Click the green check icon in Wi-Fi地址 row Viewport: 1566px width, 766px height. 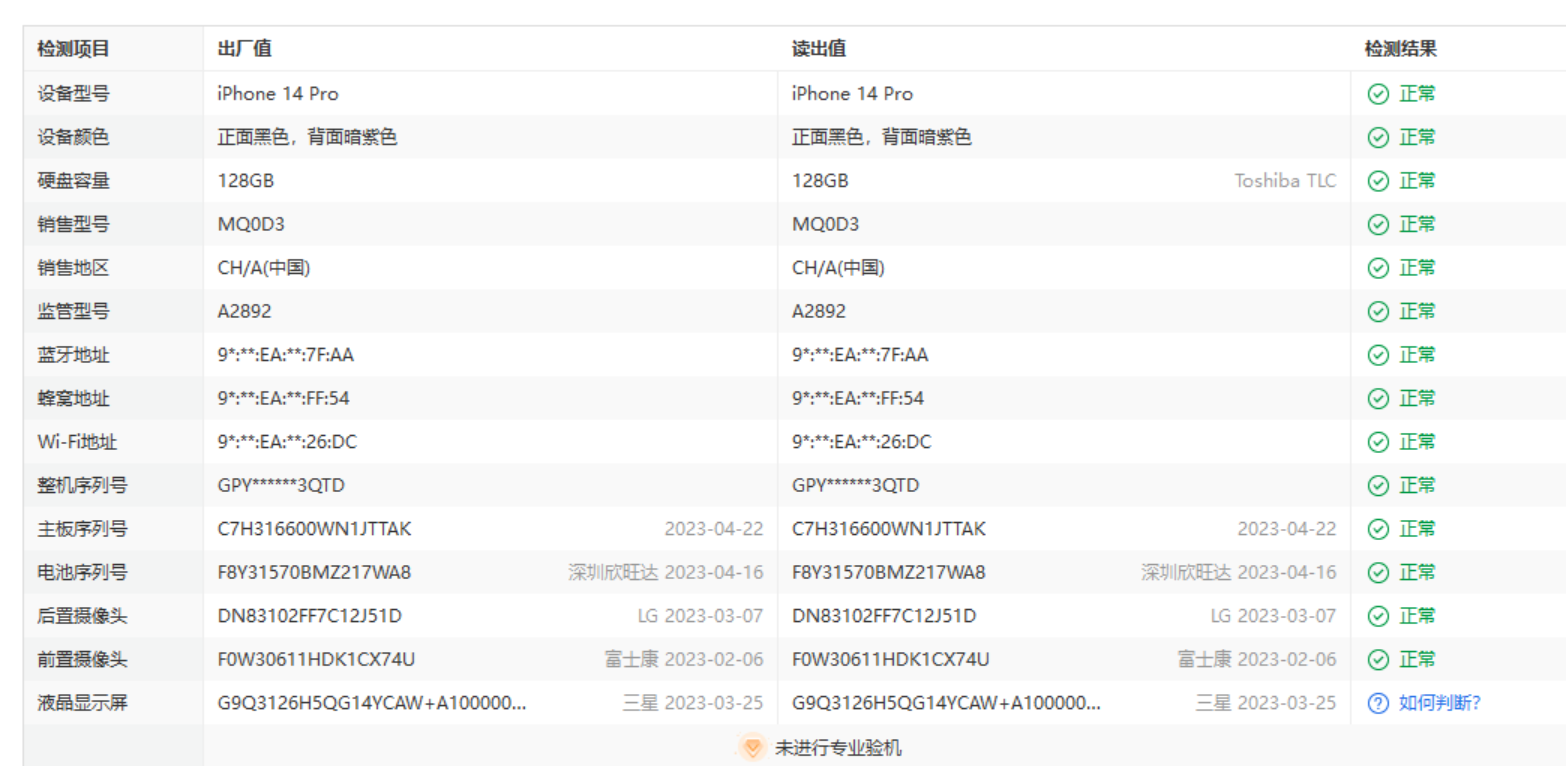pyautogui.click(x=1378, y=442)
